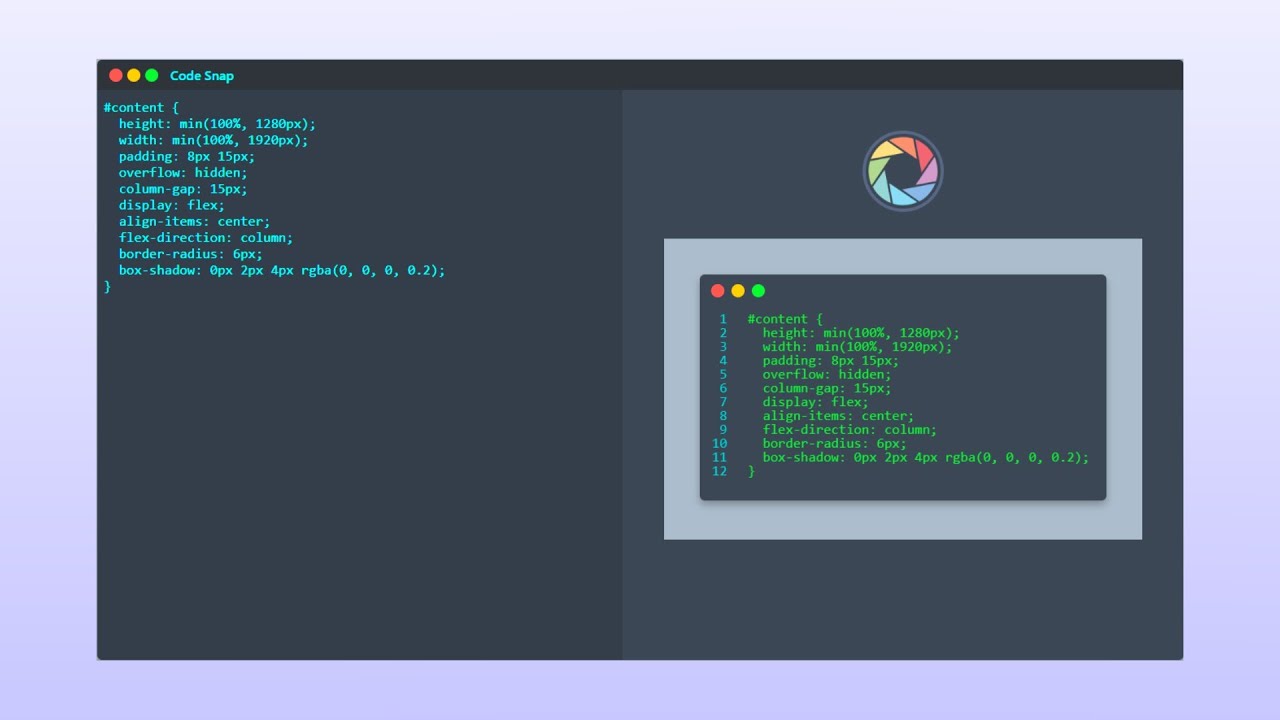The image size is (1280, 720).
Task: Click the green column-gap line in the preview
Action: pos(827,388)
